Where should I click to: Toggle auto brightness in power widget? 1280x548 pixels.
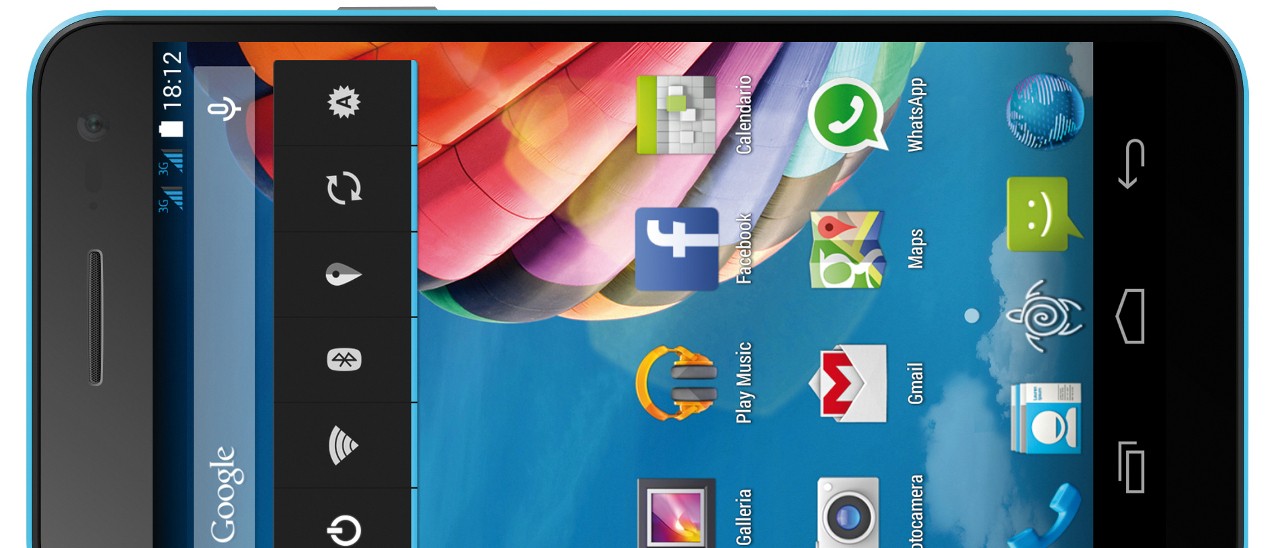click(x=344, y=102)
